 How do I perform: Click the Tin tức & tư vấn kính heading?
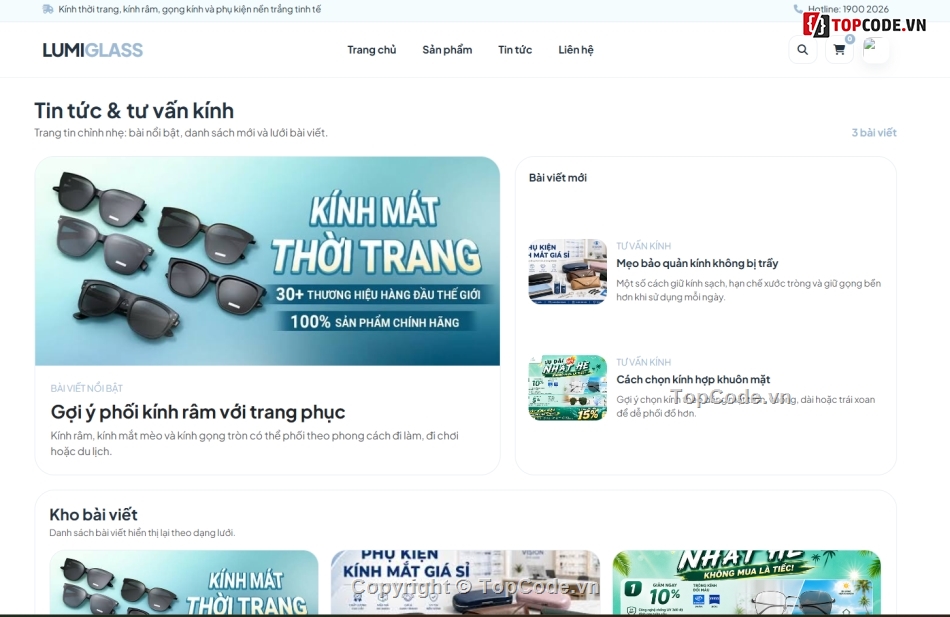click(x=134, y=110)
